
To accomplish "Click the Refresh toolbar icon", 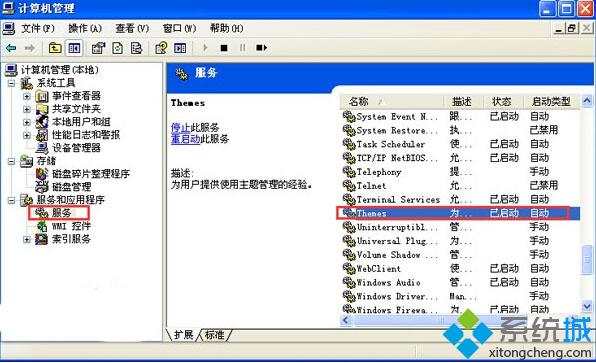I will coord(117,48).
